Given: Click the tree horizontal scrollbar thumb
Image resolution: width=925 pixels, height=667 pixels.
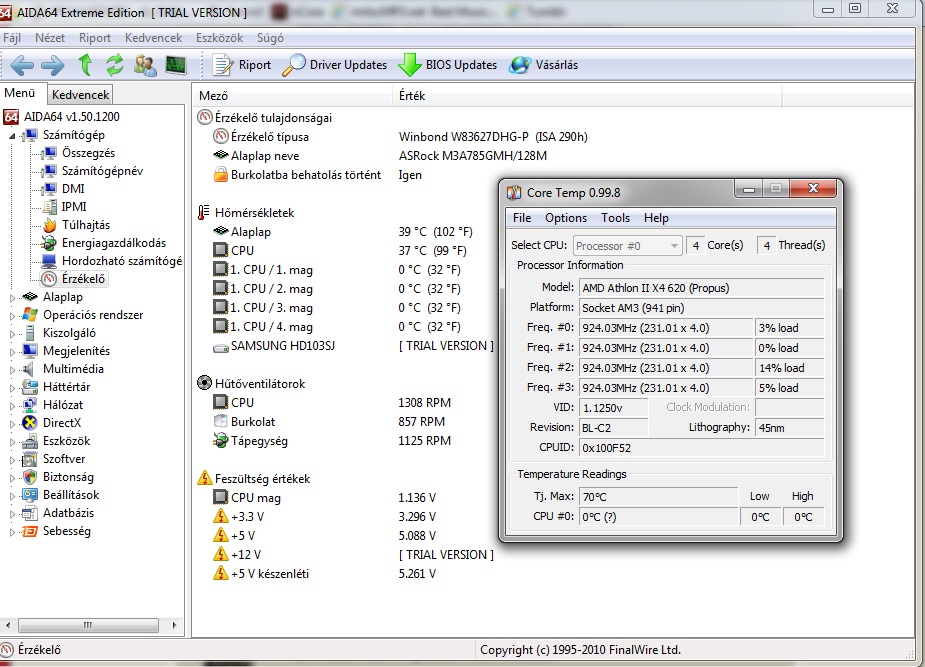Looking at the screenshot, I should tap(88, 625).
